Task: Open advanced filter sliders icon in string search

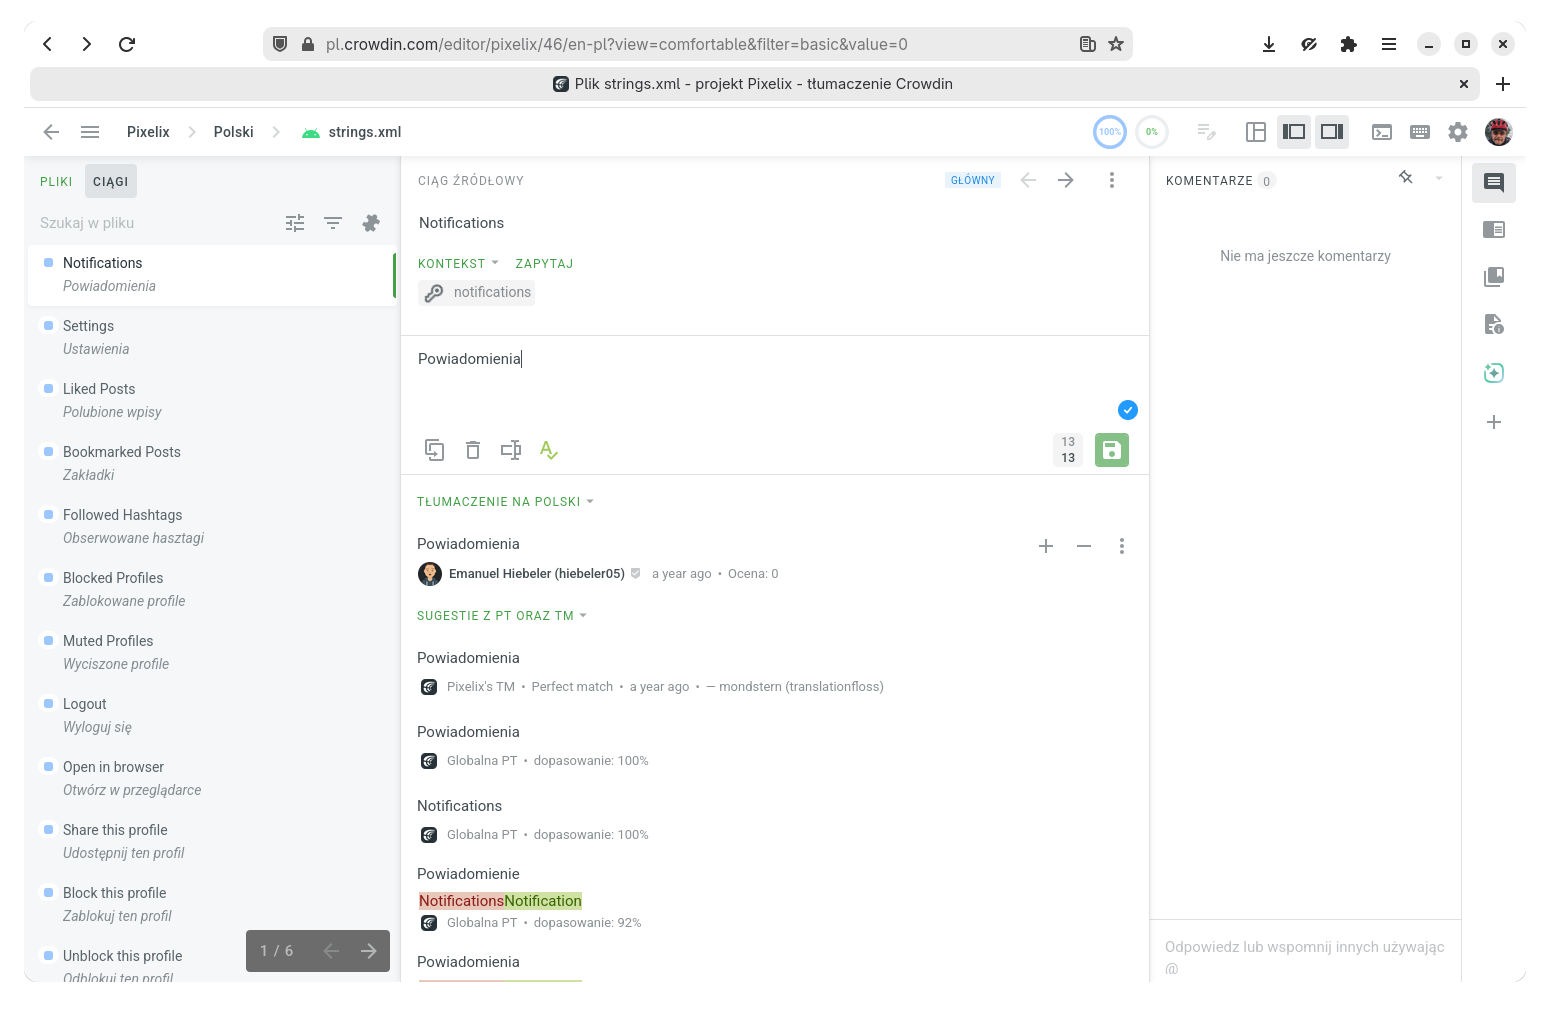Action: (295, 223)
